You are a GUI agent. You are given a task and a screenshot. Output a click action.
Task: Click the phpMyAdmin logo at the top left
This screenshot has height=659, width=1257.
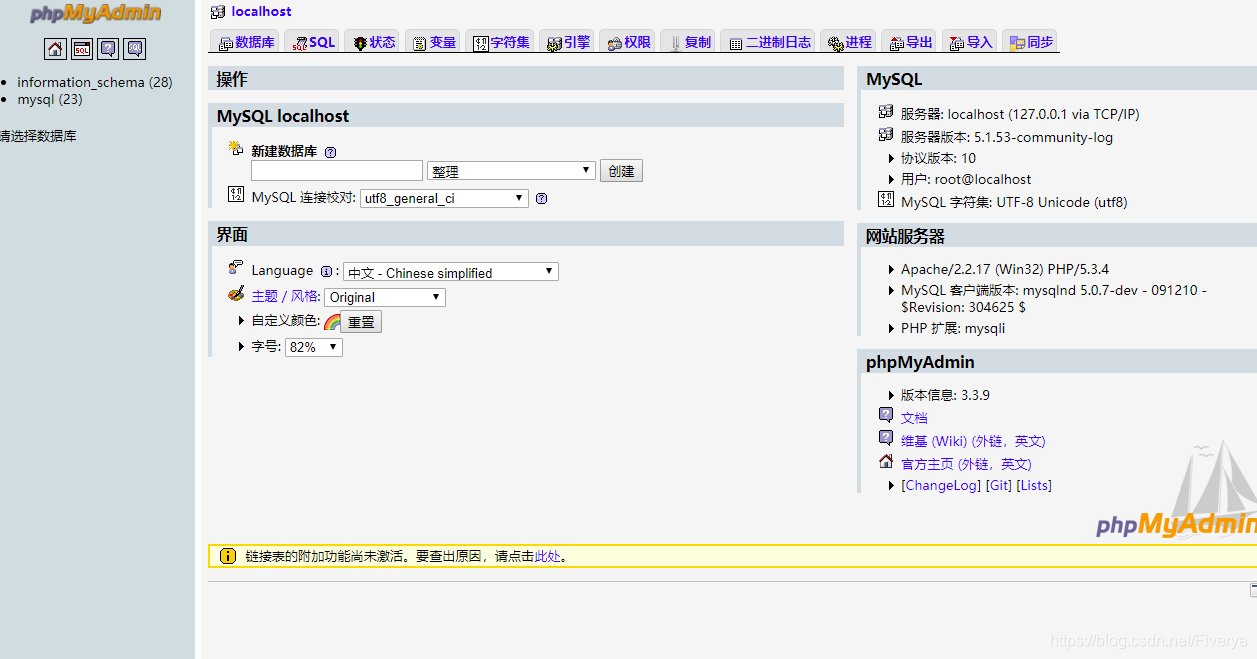[x=96, y=14]
